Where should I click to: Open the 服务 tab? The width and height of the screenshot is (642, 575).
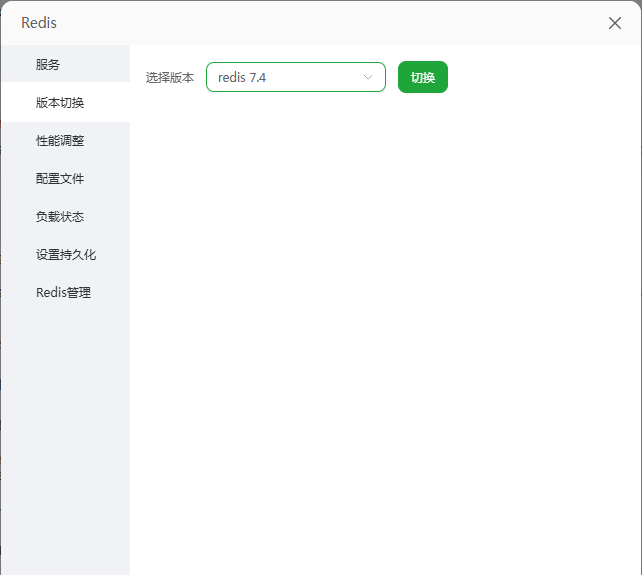pyautogui.click(x=66, y=64)
